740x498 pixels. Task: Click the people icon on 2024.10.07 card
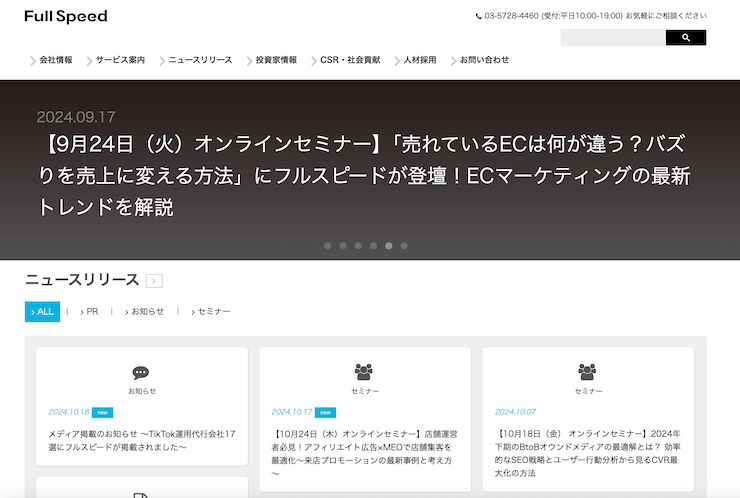point(587,372)
